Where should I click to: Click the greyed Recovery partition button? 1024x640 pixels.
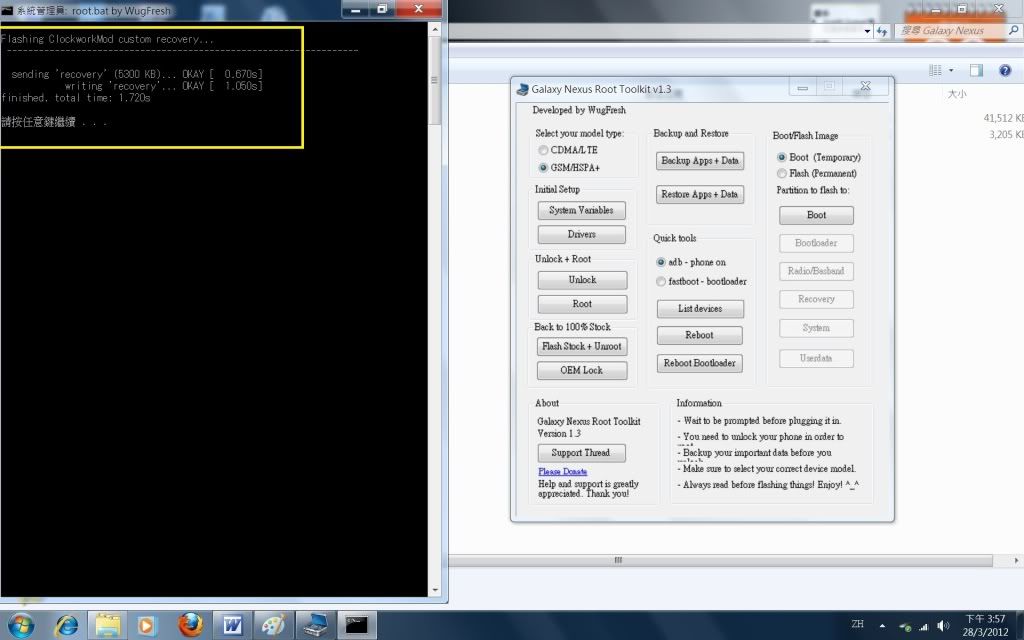click(816, 299)
